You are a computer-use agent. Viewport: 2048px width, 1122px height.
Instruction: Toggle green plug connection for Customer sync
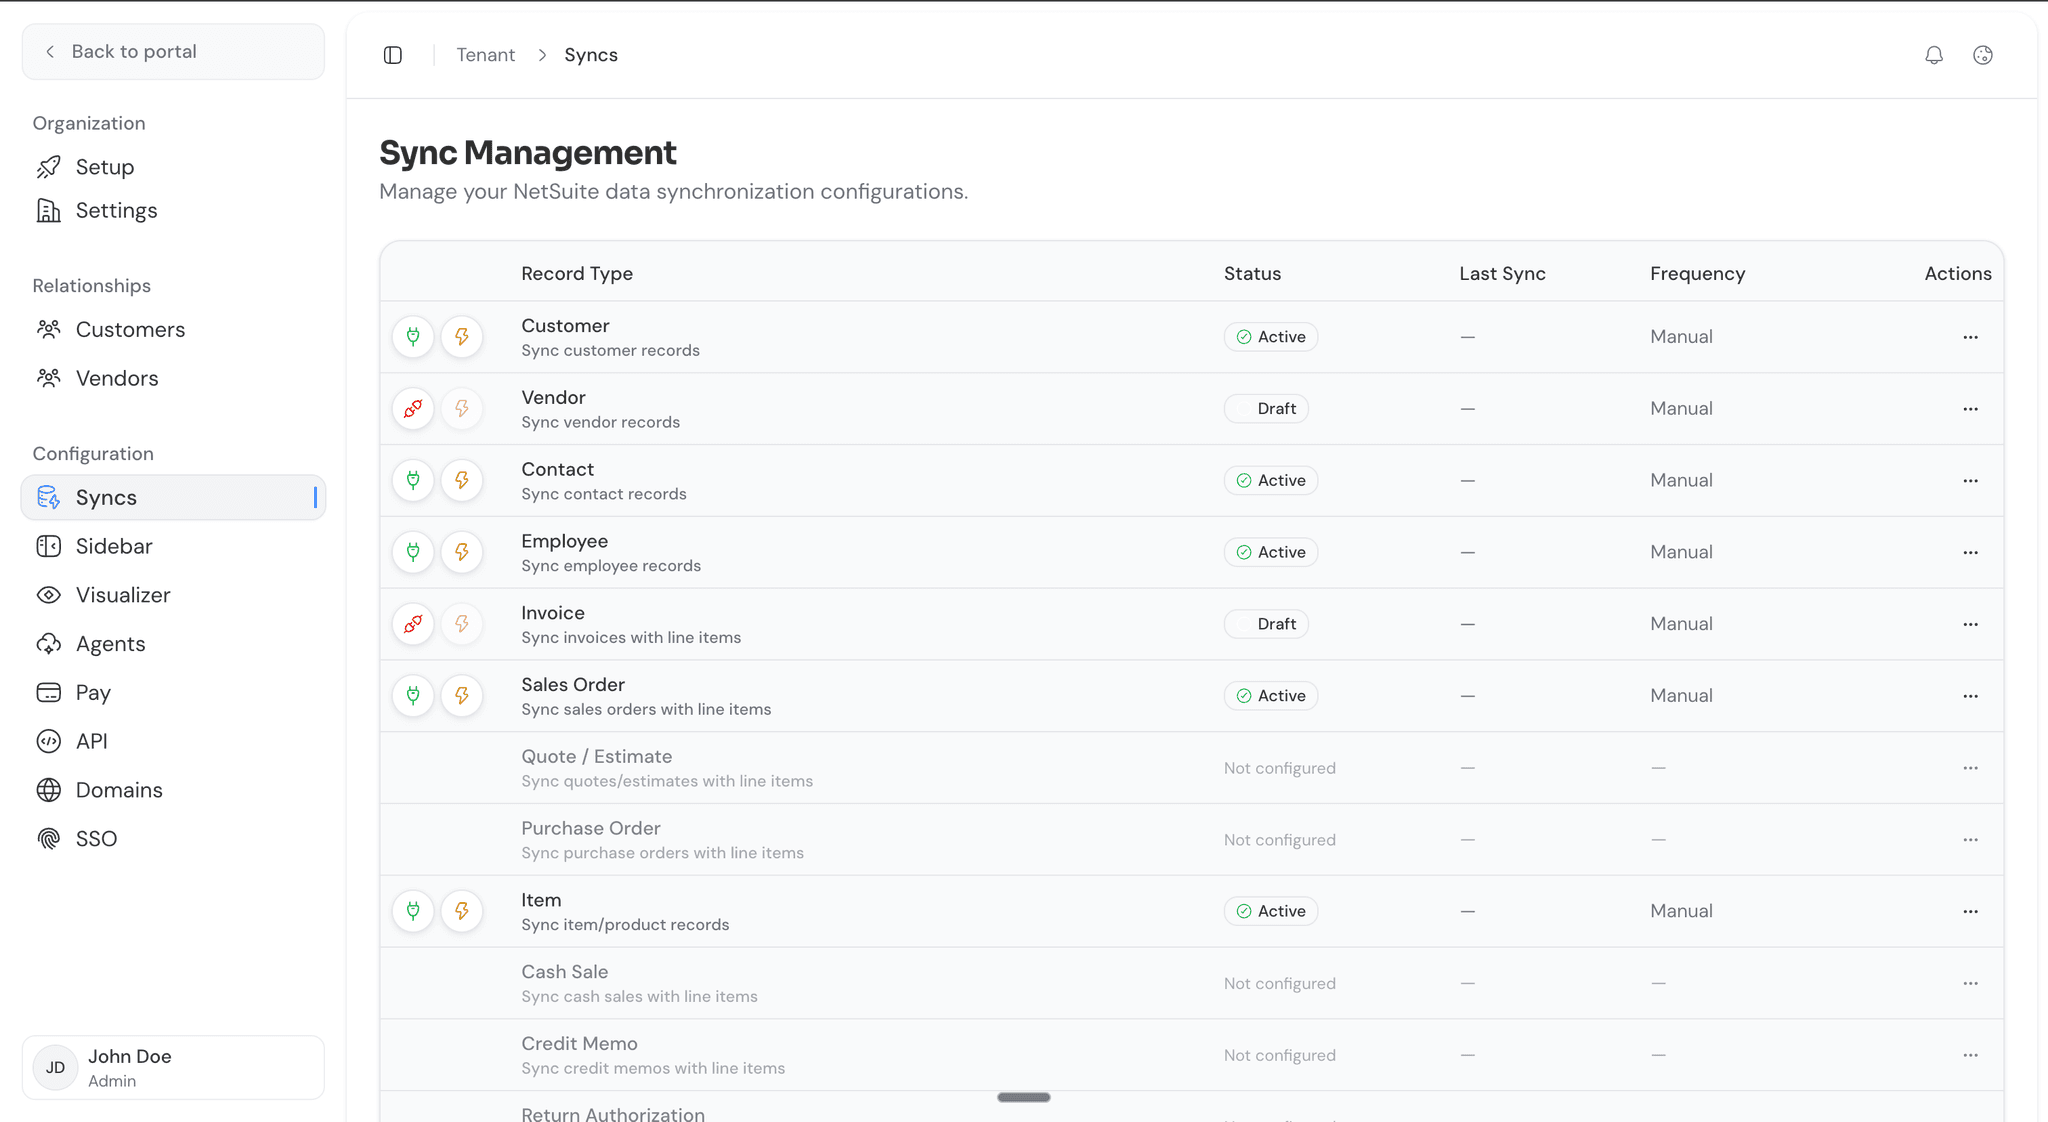(413, 337)
